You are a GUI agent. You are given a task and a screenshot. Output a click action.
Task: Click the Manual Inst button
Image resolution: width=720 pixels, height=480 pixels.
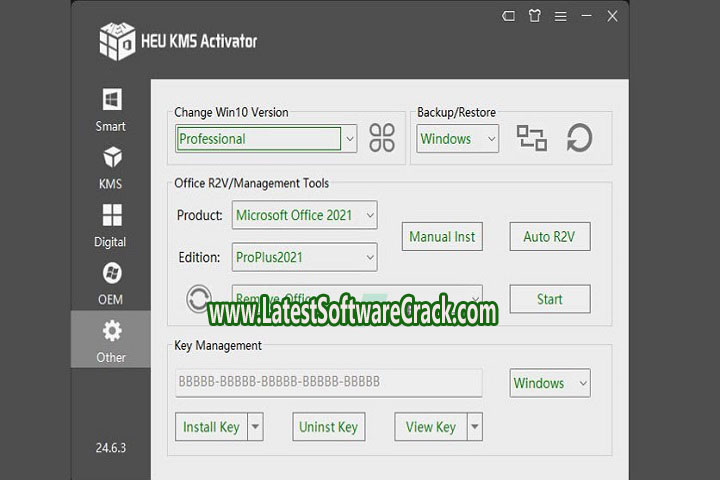[443, 237]
